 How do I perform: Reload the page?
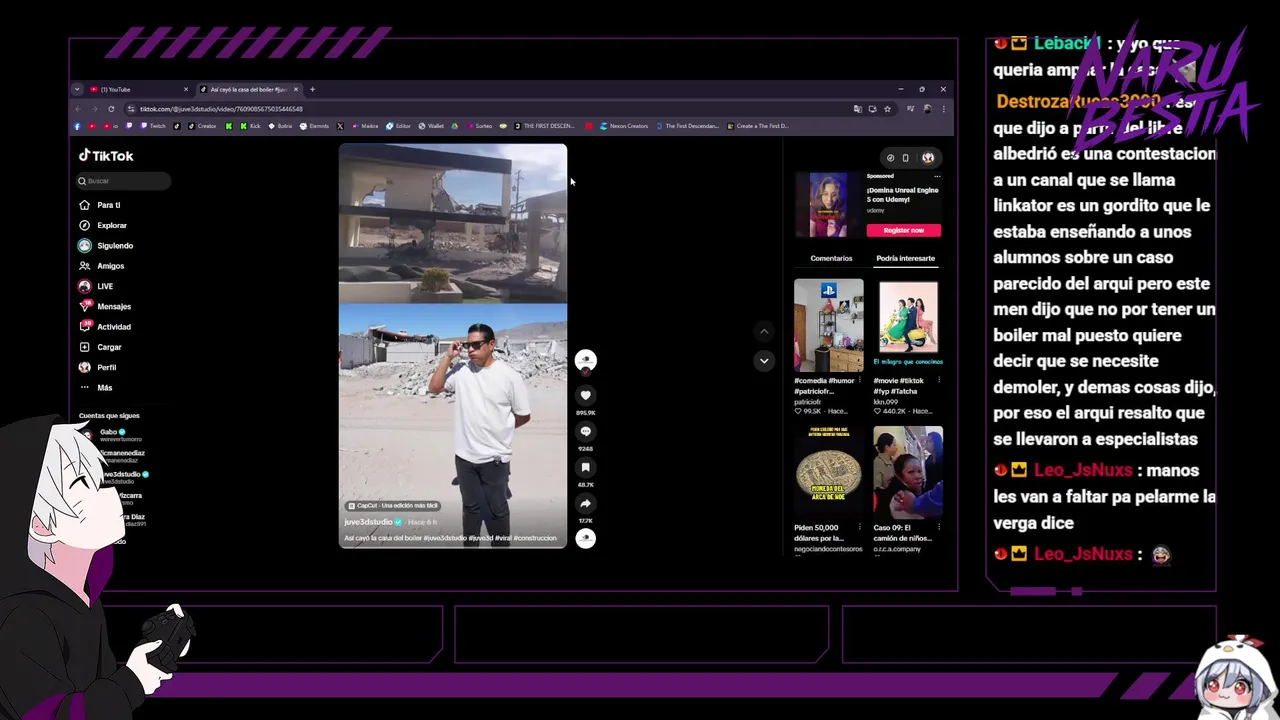[x=111, y=109]
